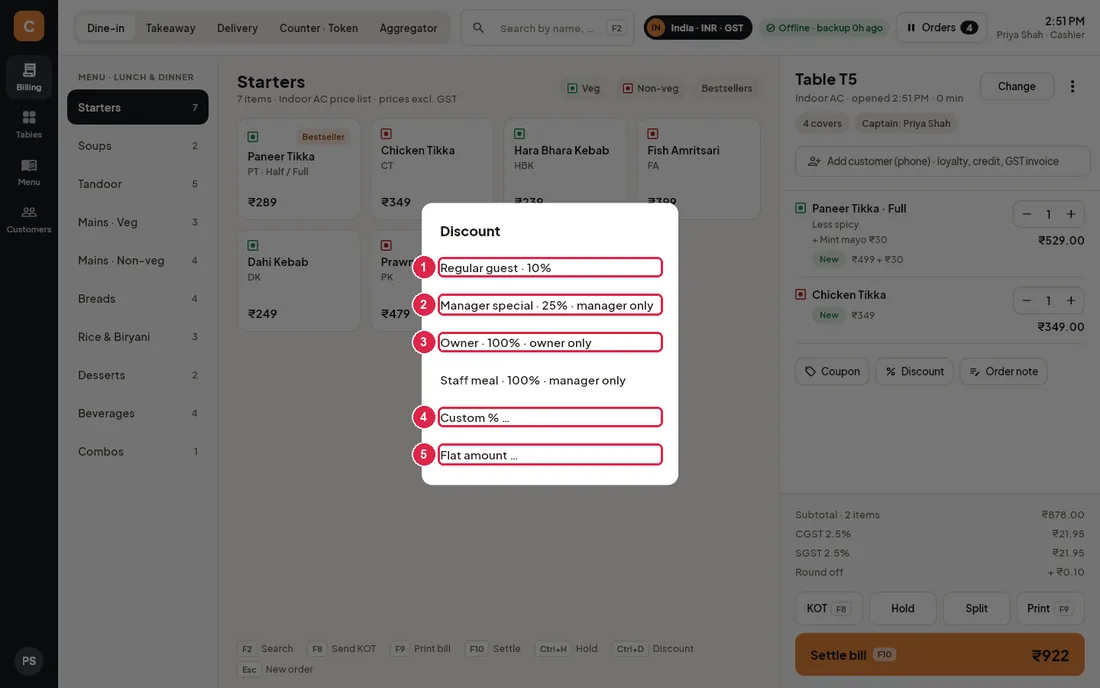1100x688 pixels.
Task: Click the Order note button
Action: coord(1003,372)
